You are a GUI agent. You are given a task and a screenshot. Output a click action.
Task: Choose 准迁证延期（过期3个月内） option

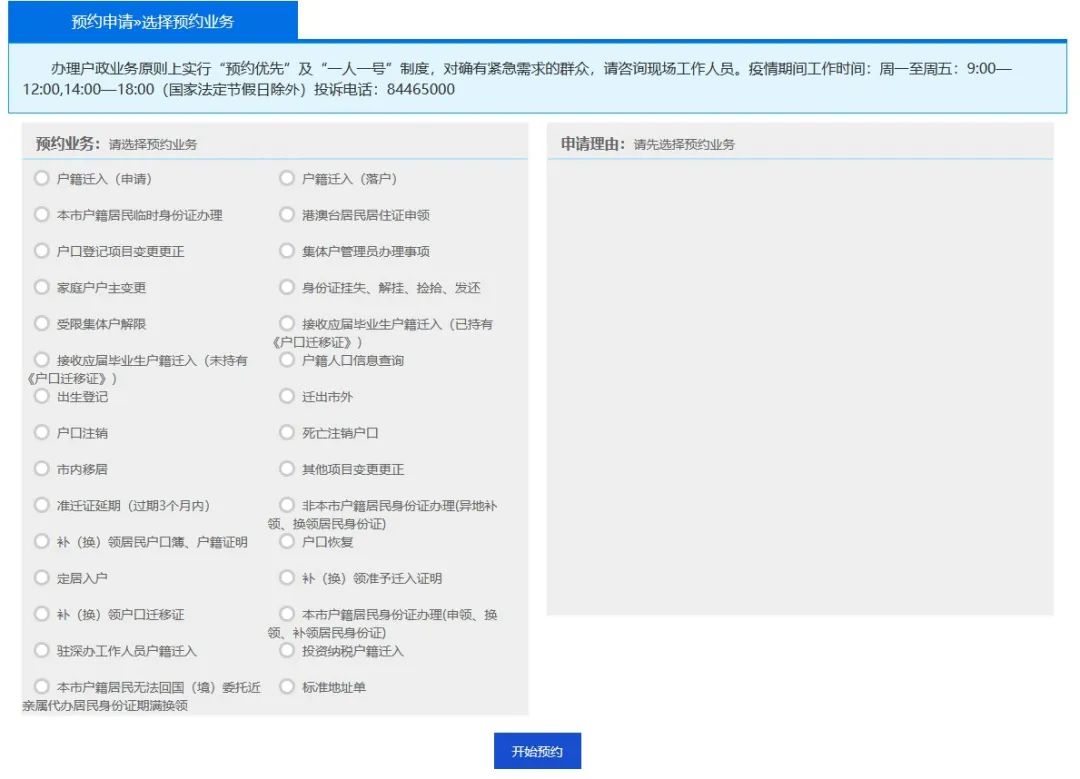[x=42, y=505]
